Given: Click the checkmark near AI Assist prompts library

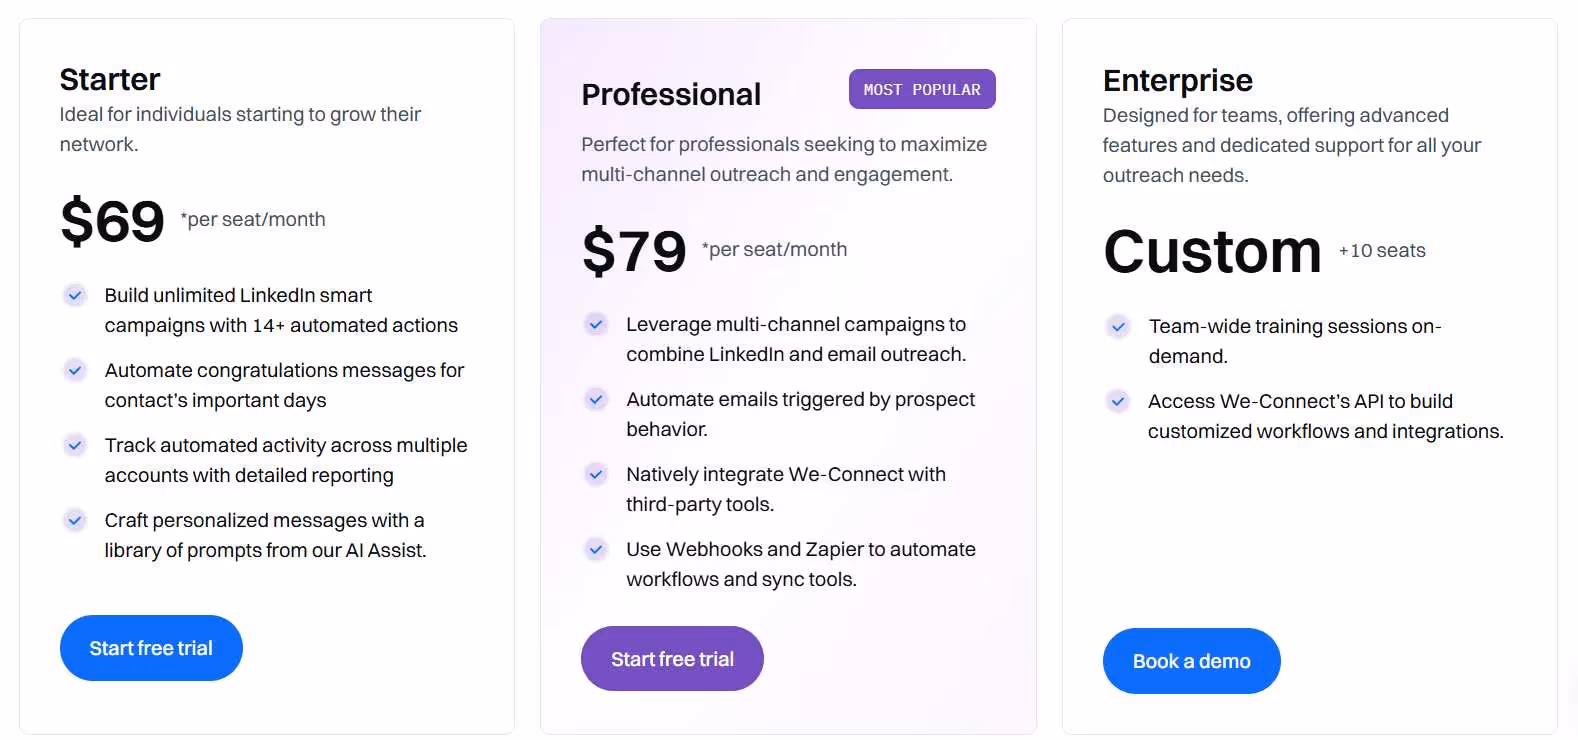Looking at the screenshot, I should pyautogui.click(x=75, y=520).
